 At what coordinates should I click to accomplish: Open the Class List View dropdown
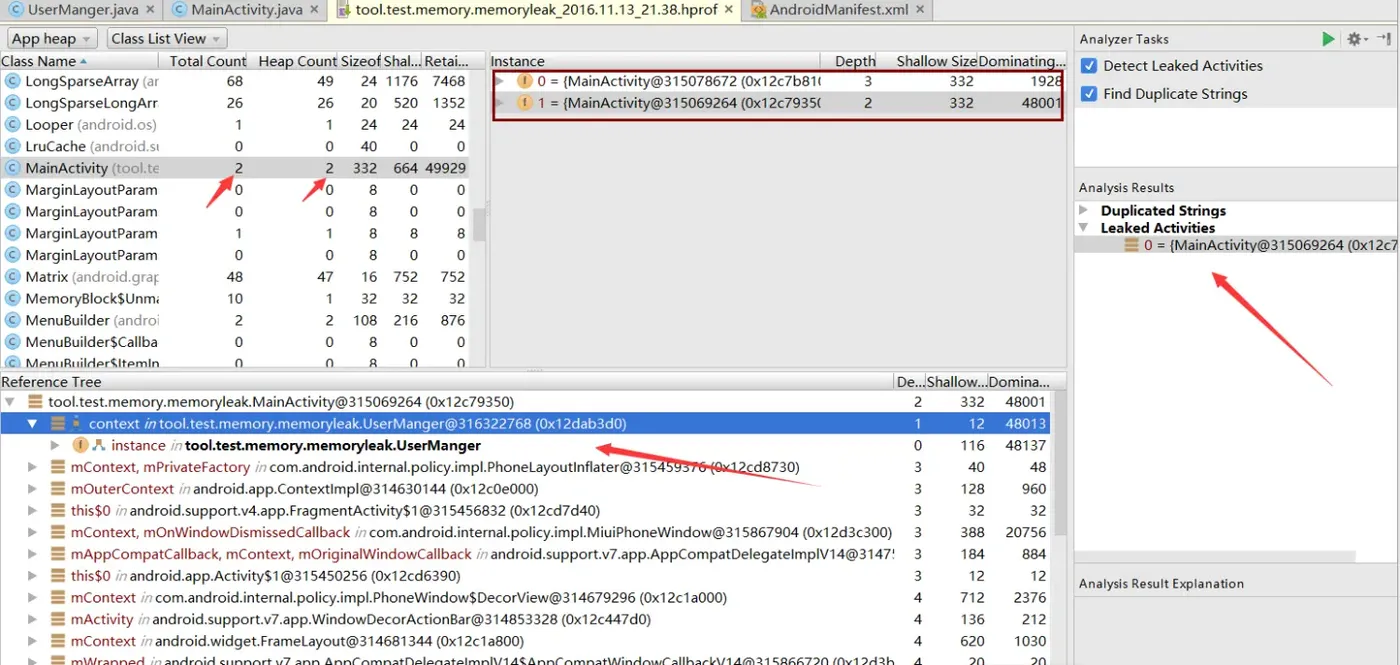pyautogui.click(x=166, y=39)
